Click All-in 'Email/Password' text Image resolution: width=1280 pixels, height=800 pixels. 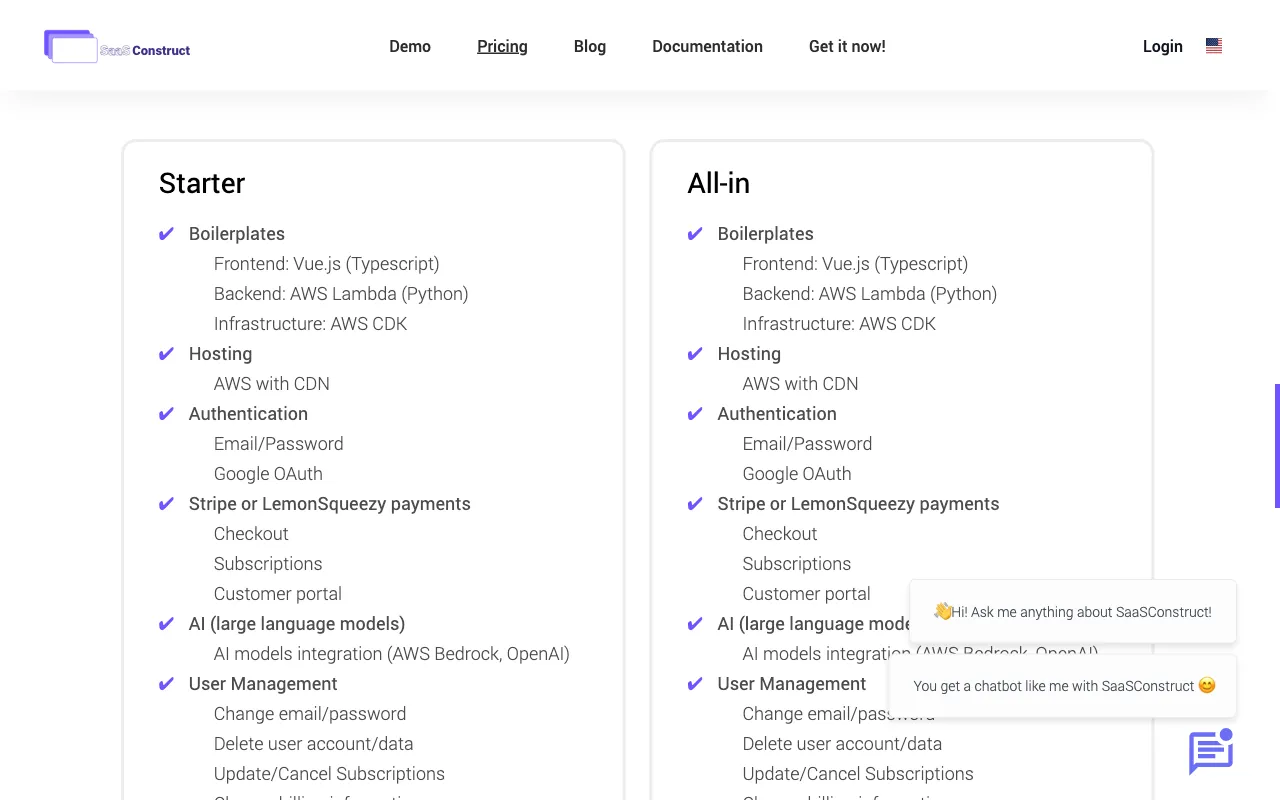coord(808,444)
